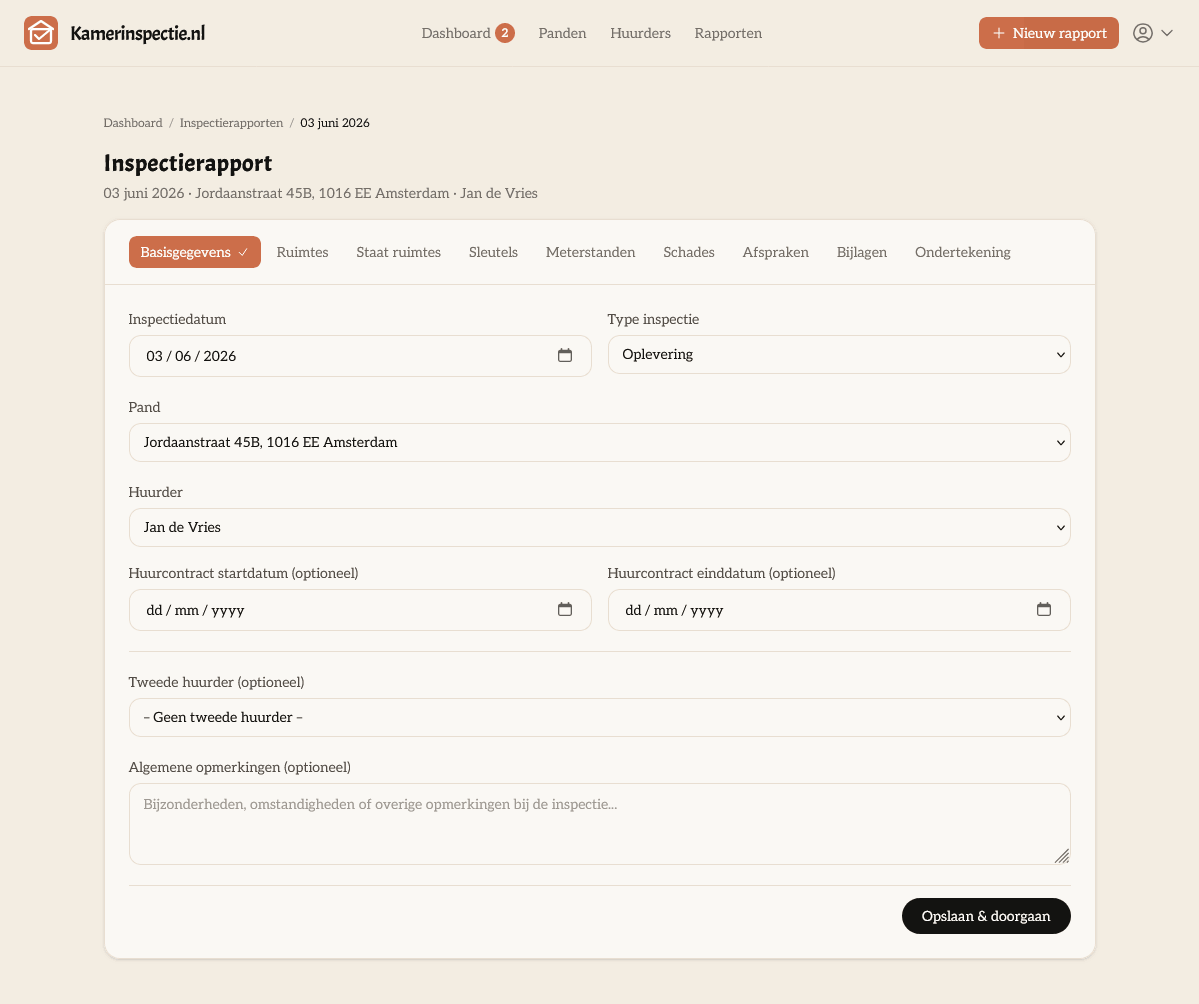Viewport: 1199px width, 1004px height.
Task: Open the Type inspectie dropdown
Action: (839, 354)
